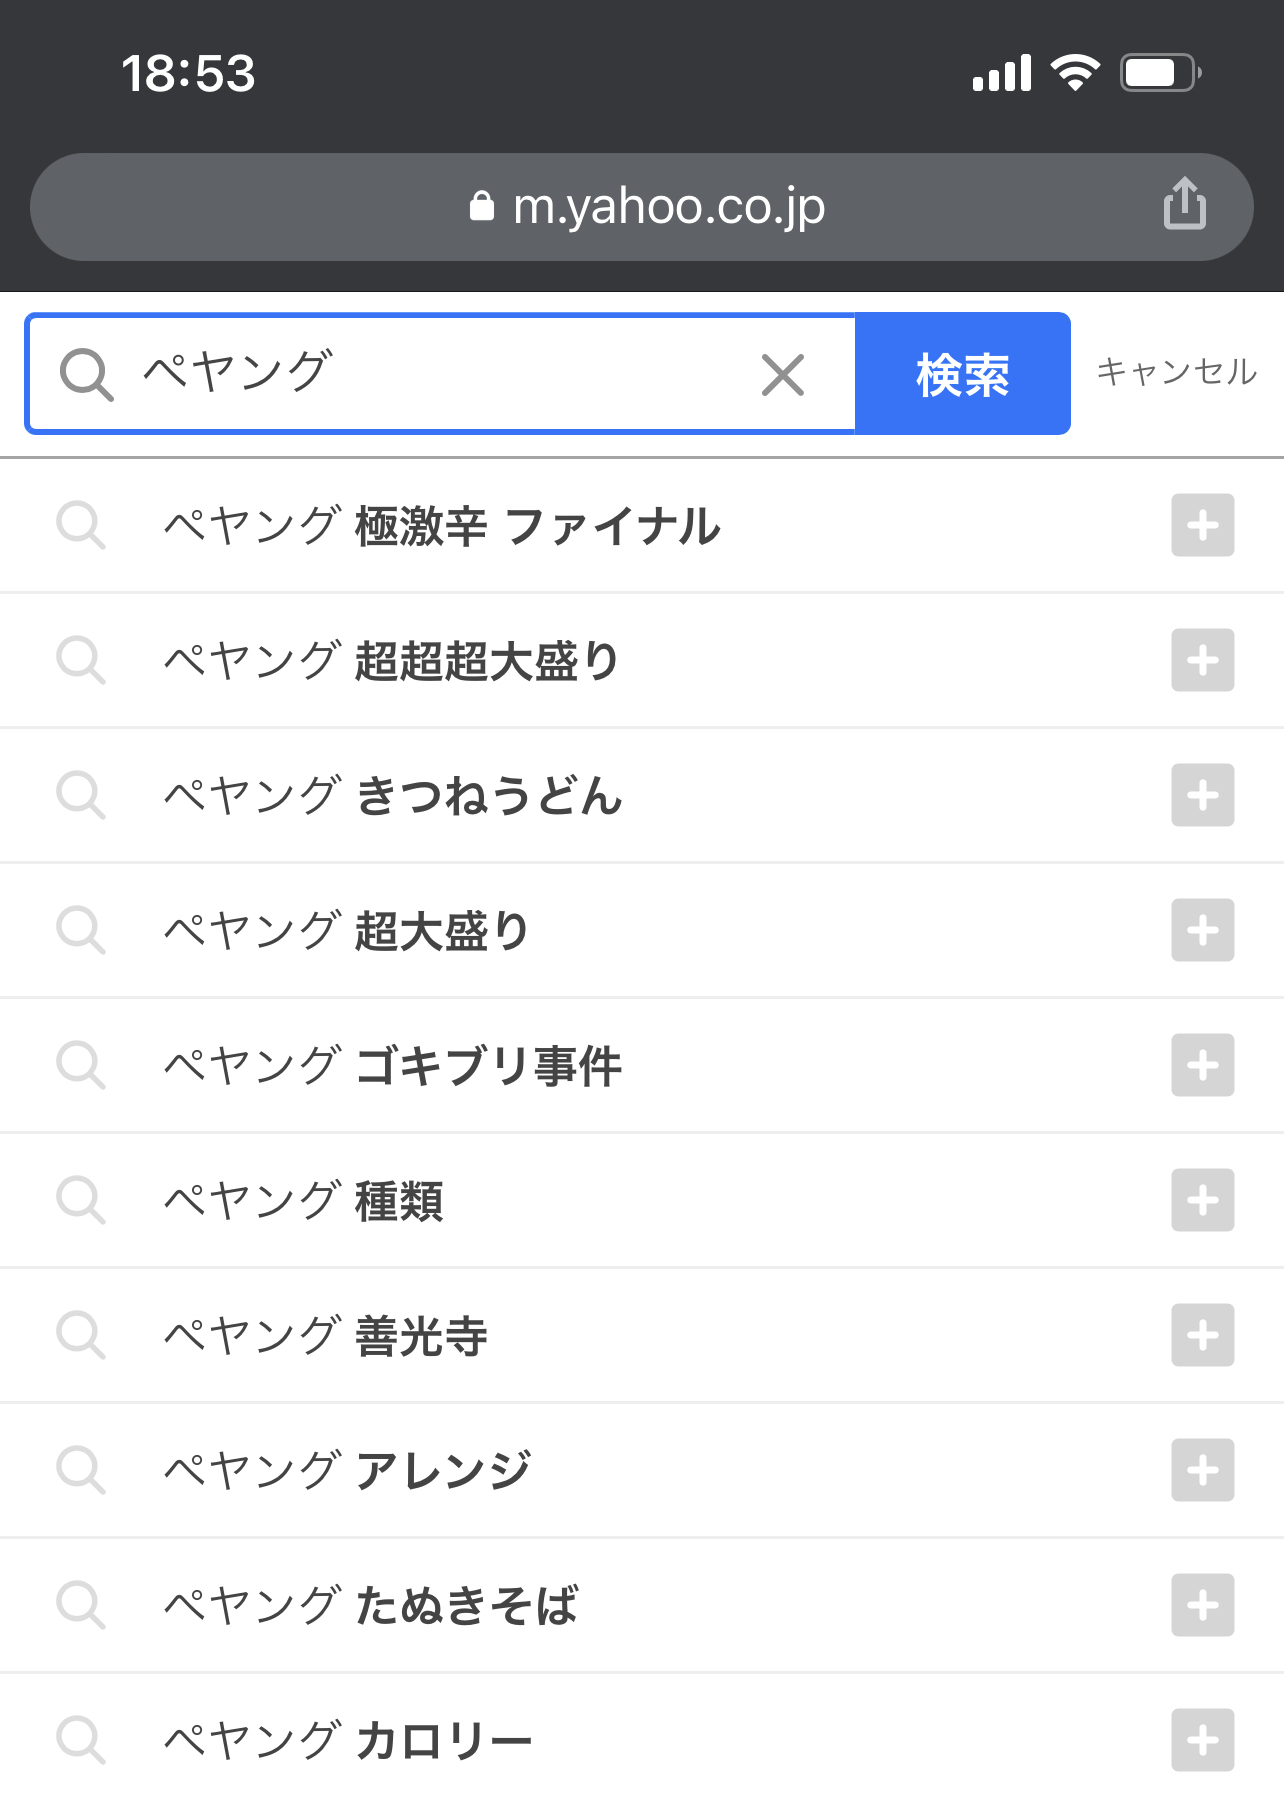The height and width of the screenshot is (1801, 1284).
Task: Tap plus icon beside 種類 suggestion
Action: [1202, 1200]
